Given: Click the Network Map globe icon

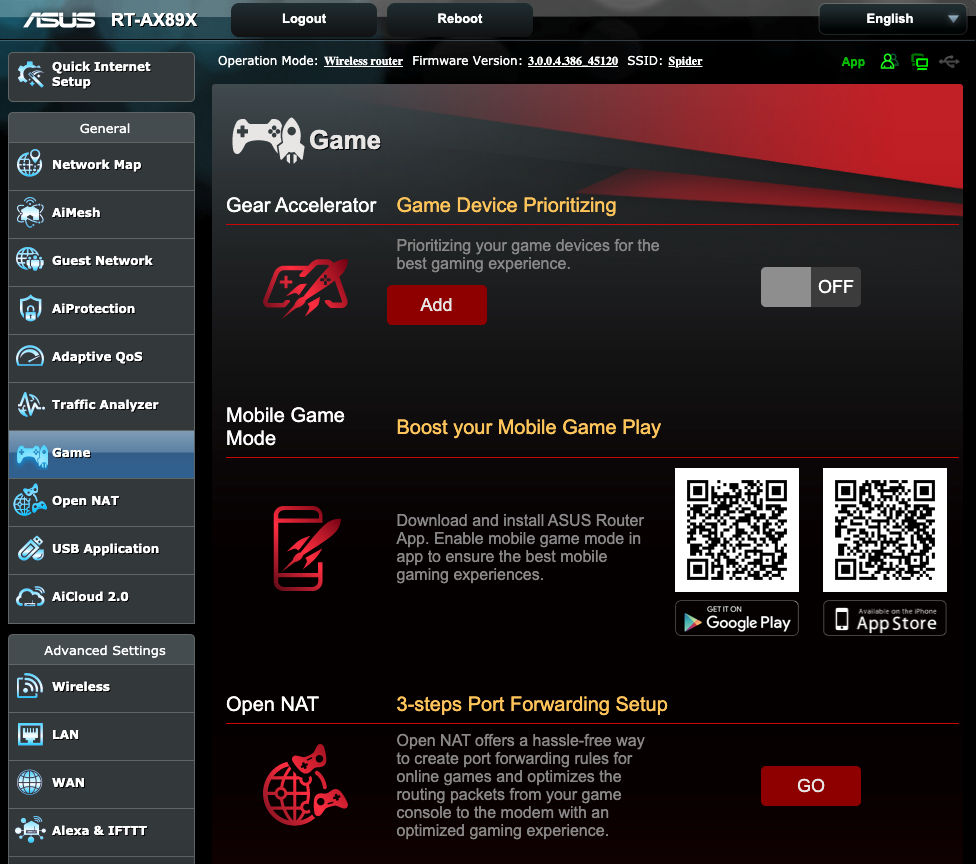Looking at the screenshot, I should pyautogui.click(x=29, y=164).
